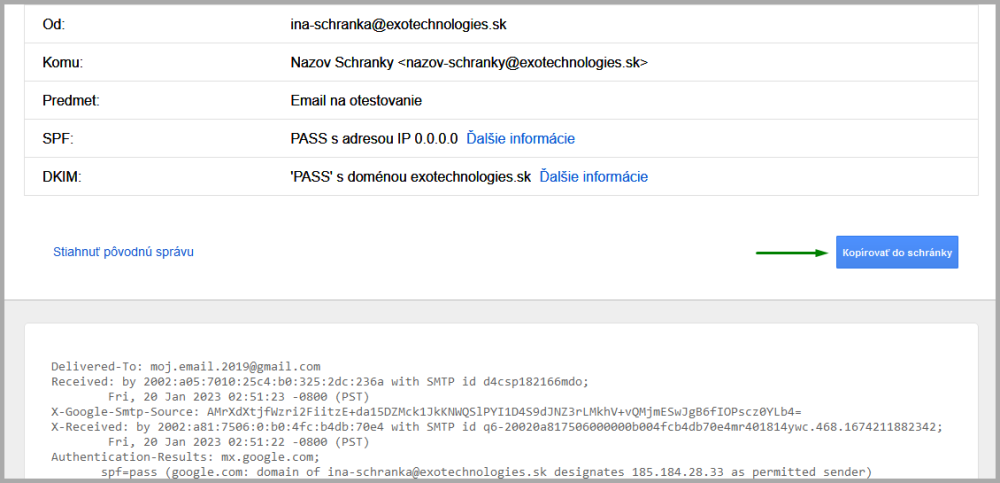Open Ďalšie informácie link in DKIM row

pyautogui.click(x=593, y=176)
